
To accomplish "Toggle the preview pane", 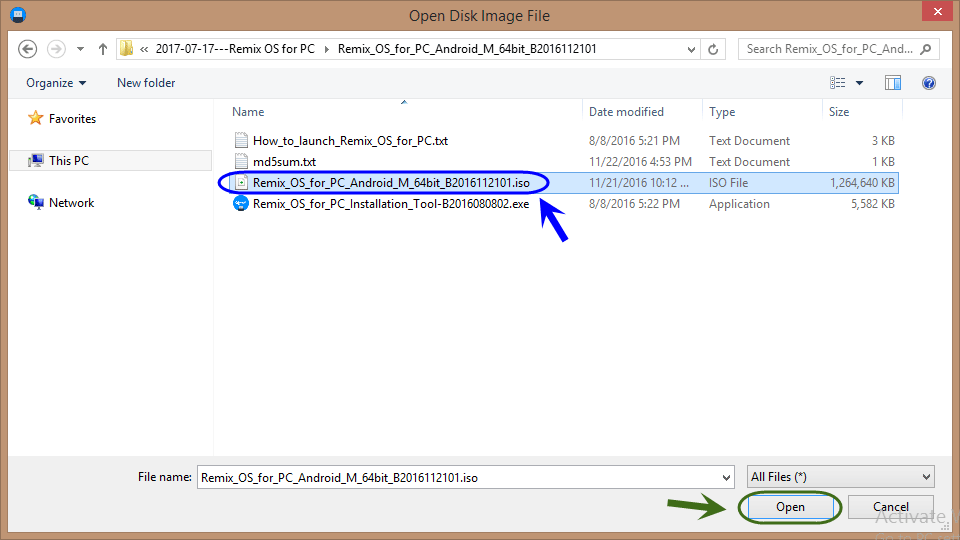I will click(x=893, y=83).
